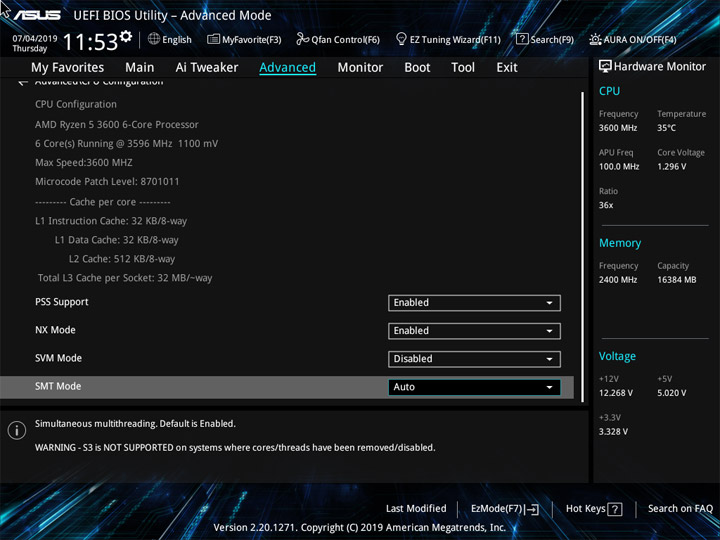
Task: Click the globe language icon
Action: click(x=154, y=39)
